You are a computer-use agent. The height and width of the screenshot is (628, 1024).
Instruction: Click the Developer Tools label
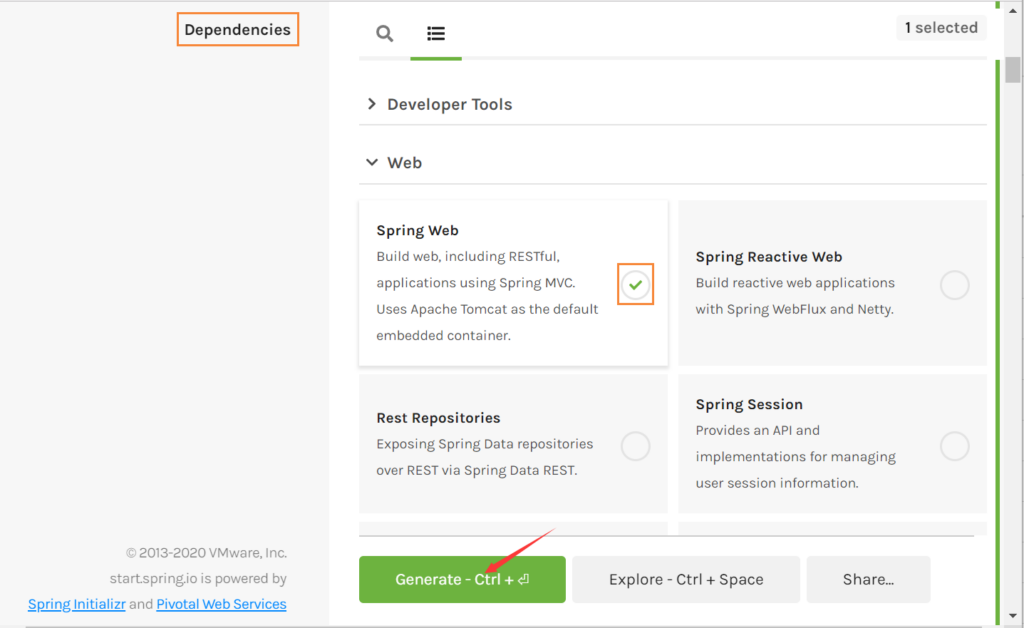[x=449, y=104]
